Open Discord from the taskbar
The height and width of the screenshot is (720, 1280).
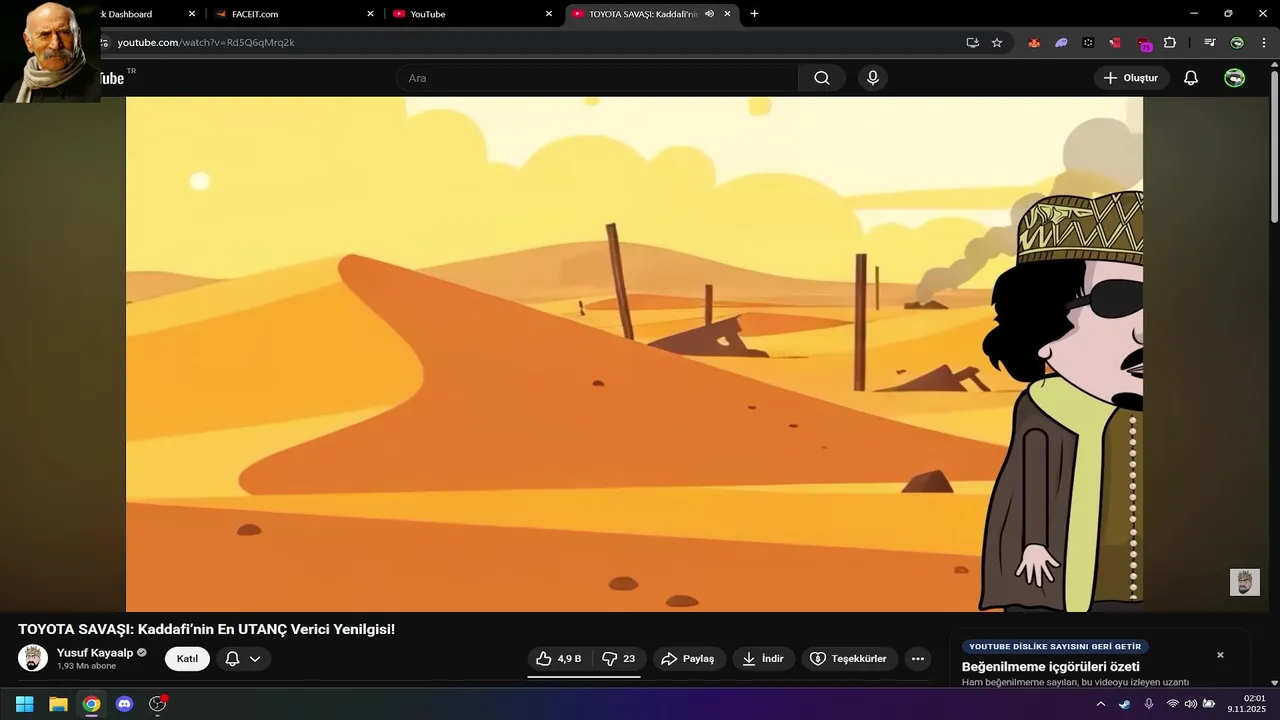tap(124, 704)
